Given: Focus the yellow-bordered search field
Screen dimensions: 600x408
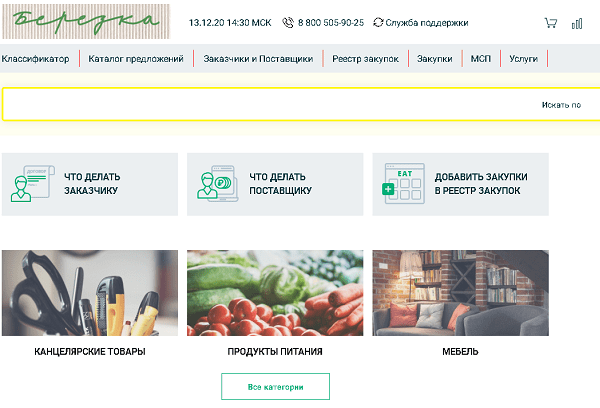Looking at the screenshot, I should tap(301, 104).
